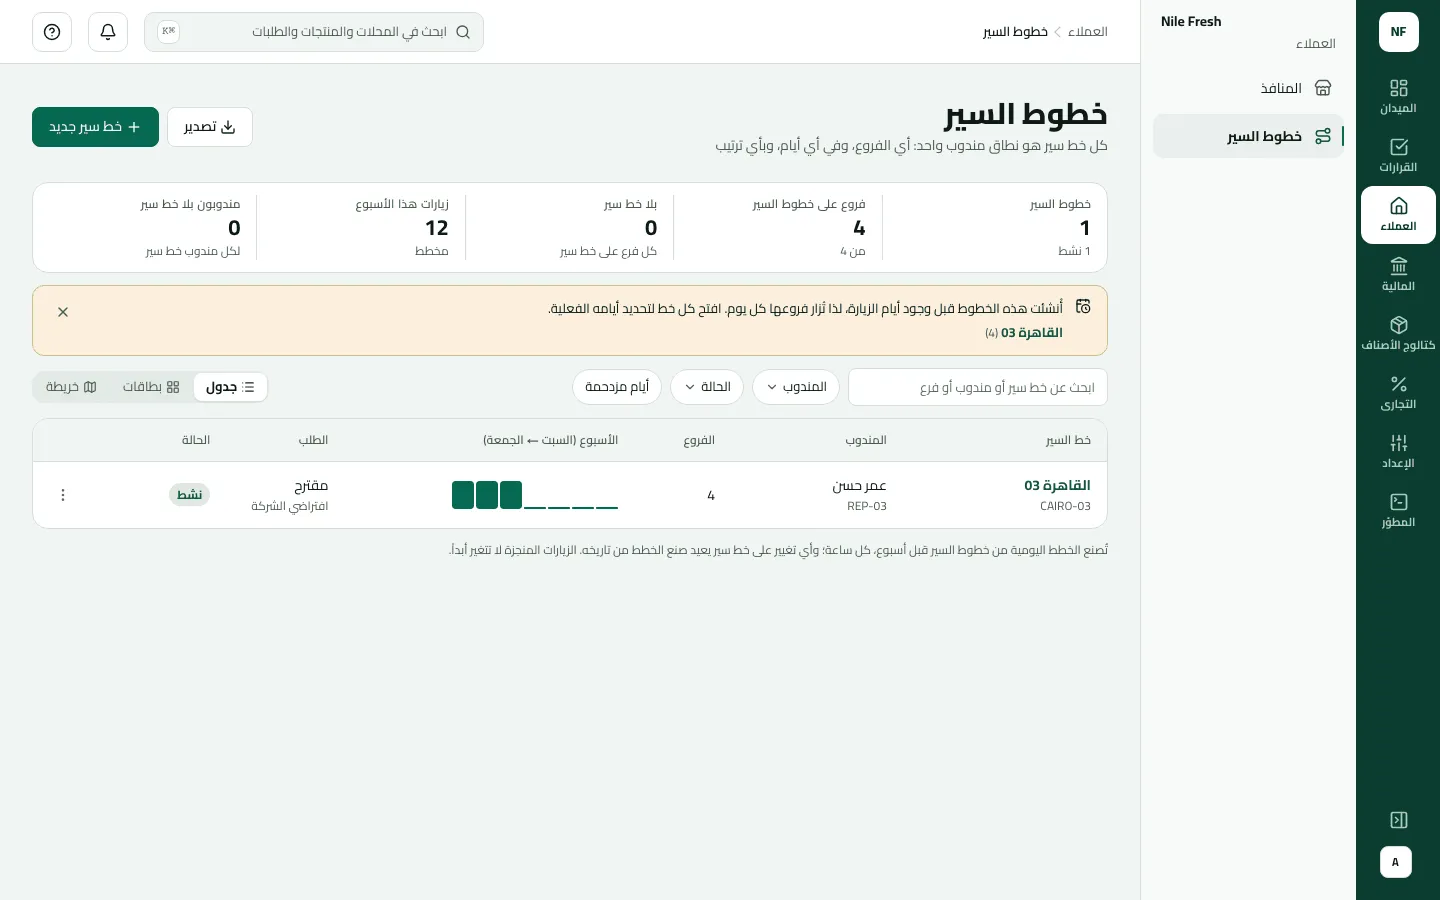Expand the الحالة status filter dropdown
1440x900 pixels.
point(707,387)
